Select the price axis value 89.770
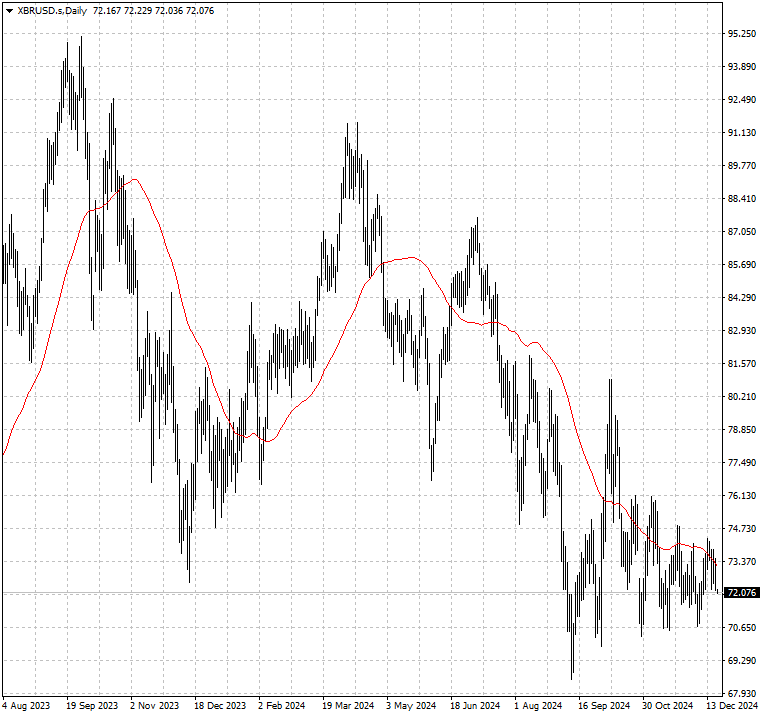Image resolution: width=763 pixels, height=717 pixels. [x=742, y=165]
